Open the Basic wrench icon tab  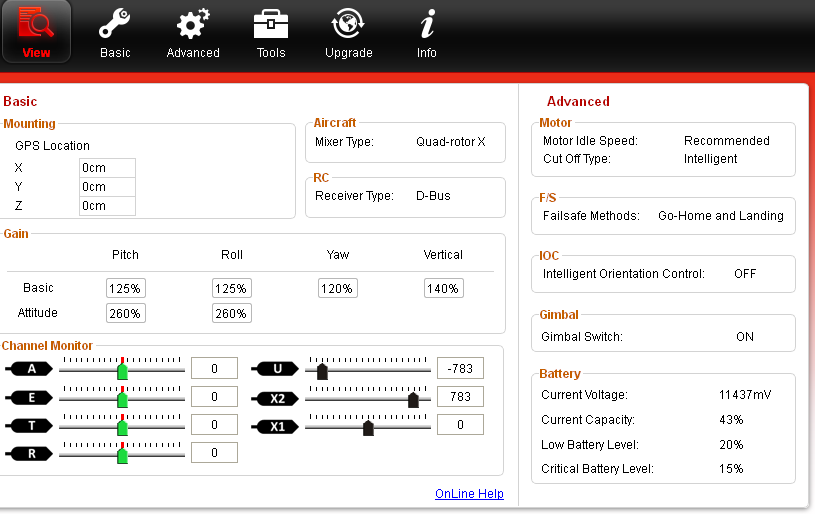tap(115, 32)
